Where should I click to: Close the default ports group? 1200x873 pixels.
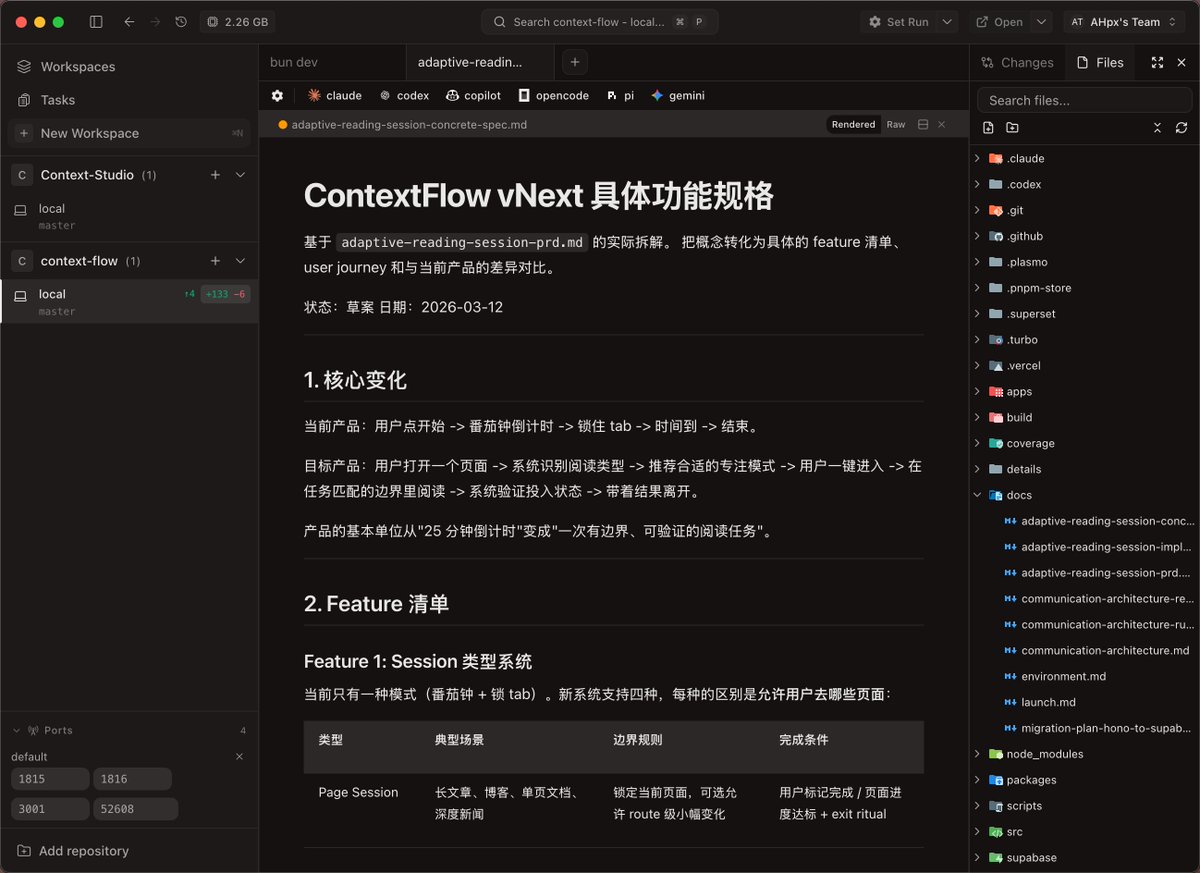(x=239, y=757)
